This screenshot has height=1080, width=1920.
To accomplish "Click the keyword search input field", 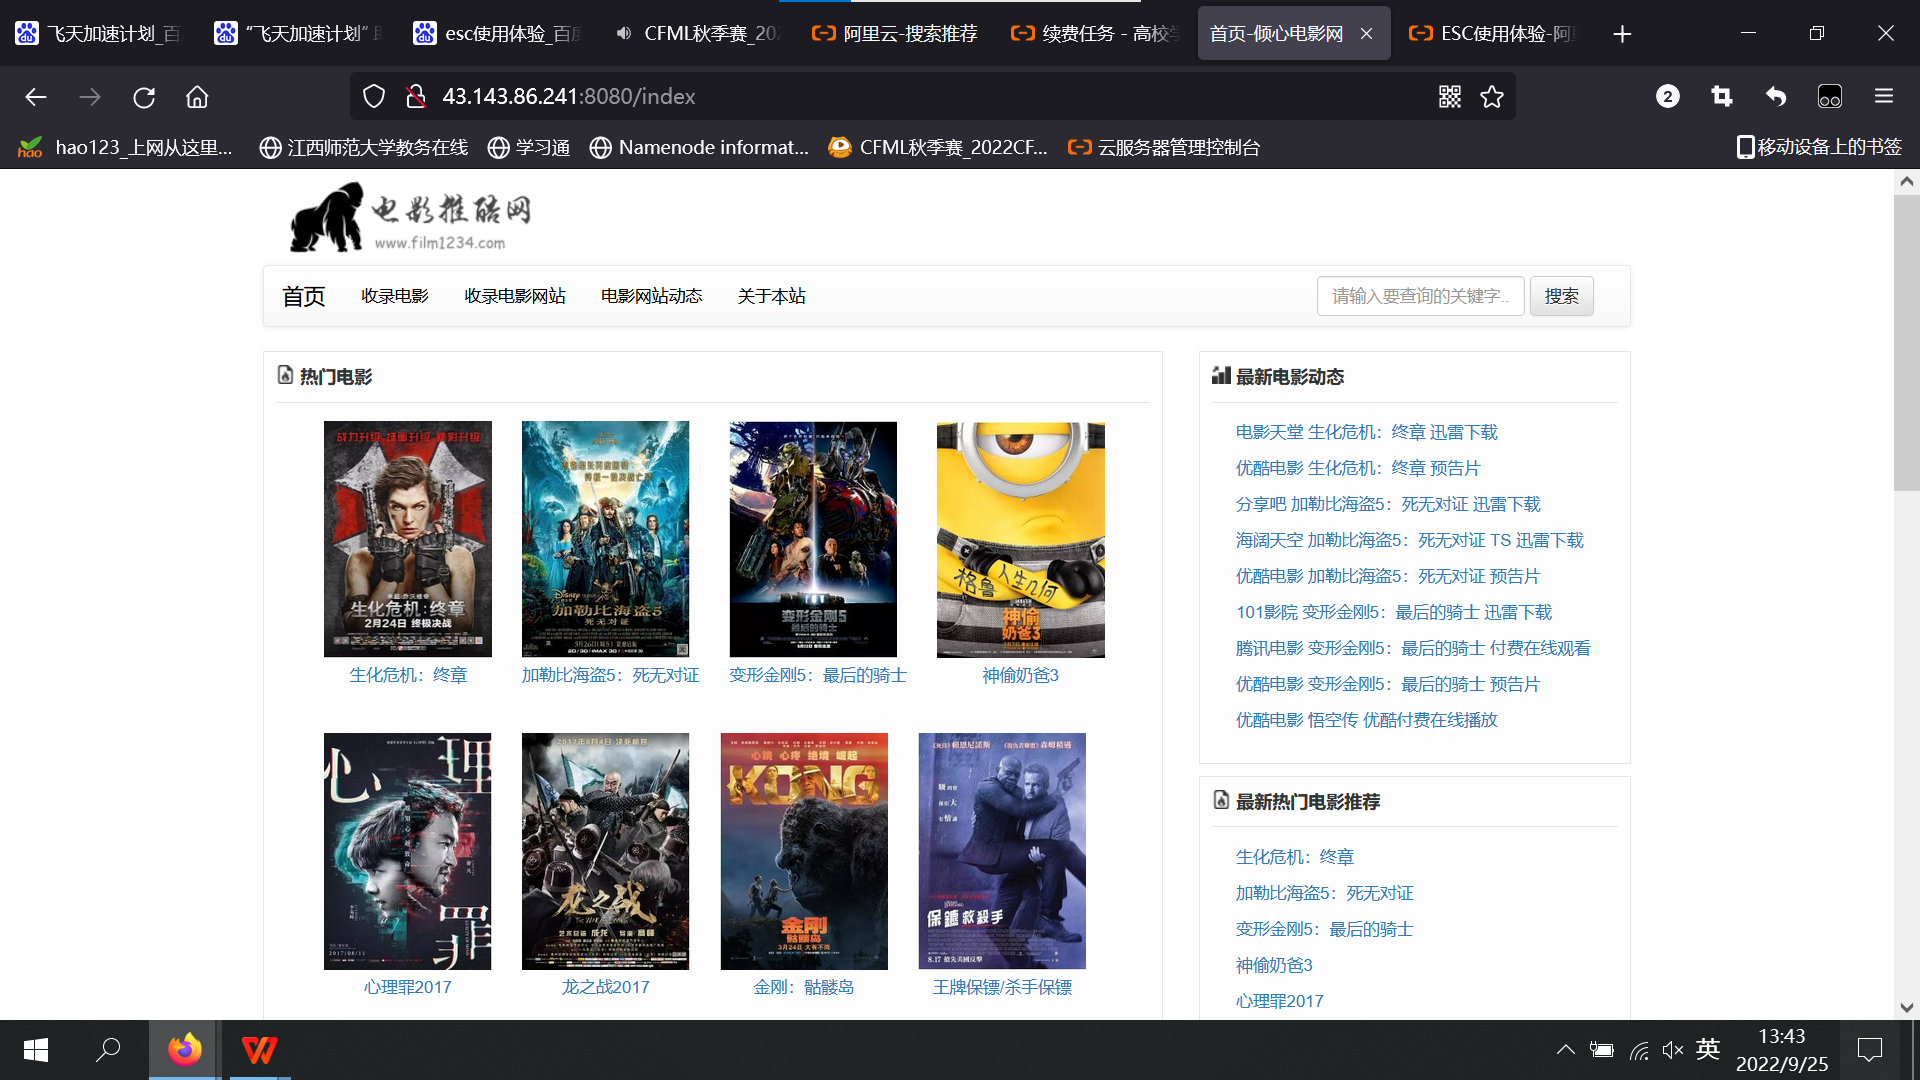I will pos(1420,296).
